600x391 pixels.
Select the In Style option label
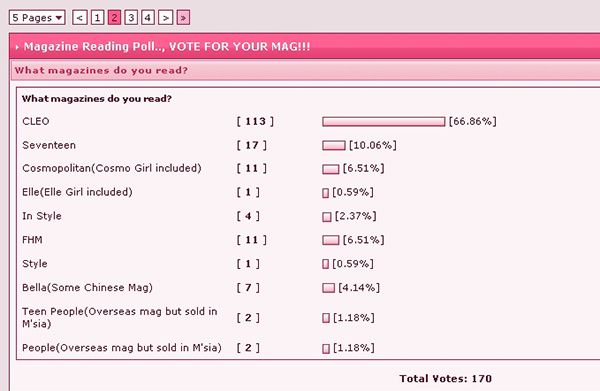coord(42,216)
